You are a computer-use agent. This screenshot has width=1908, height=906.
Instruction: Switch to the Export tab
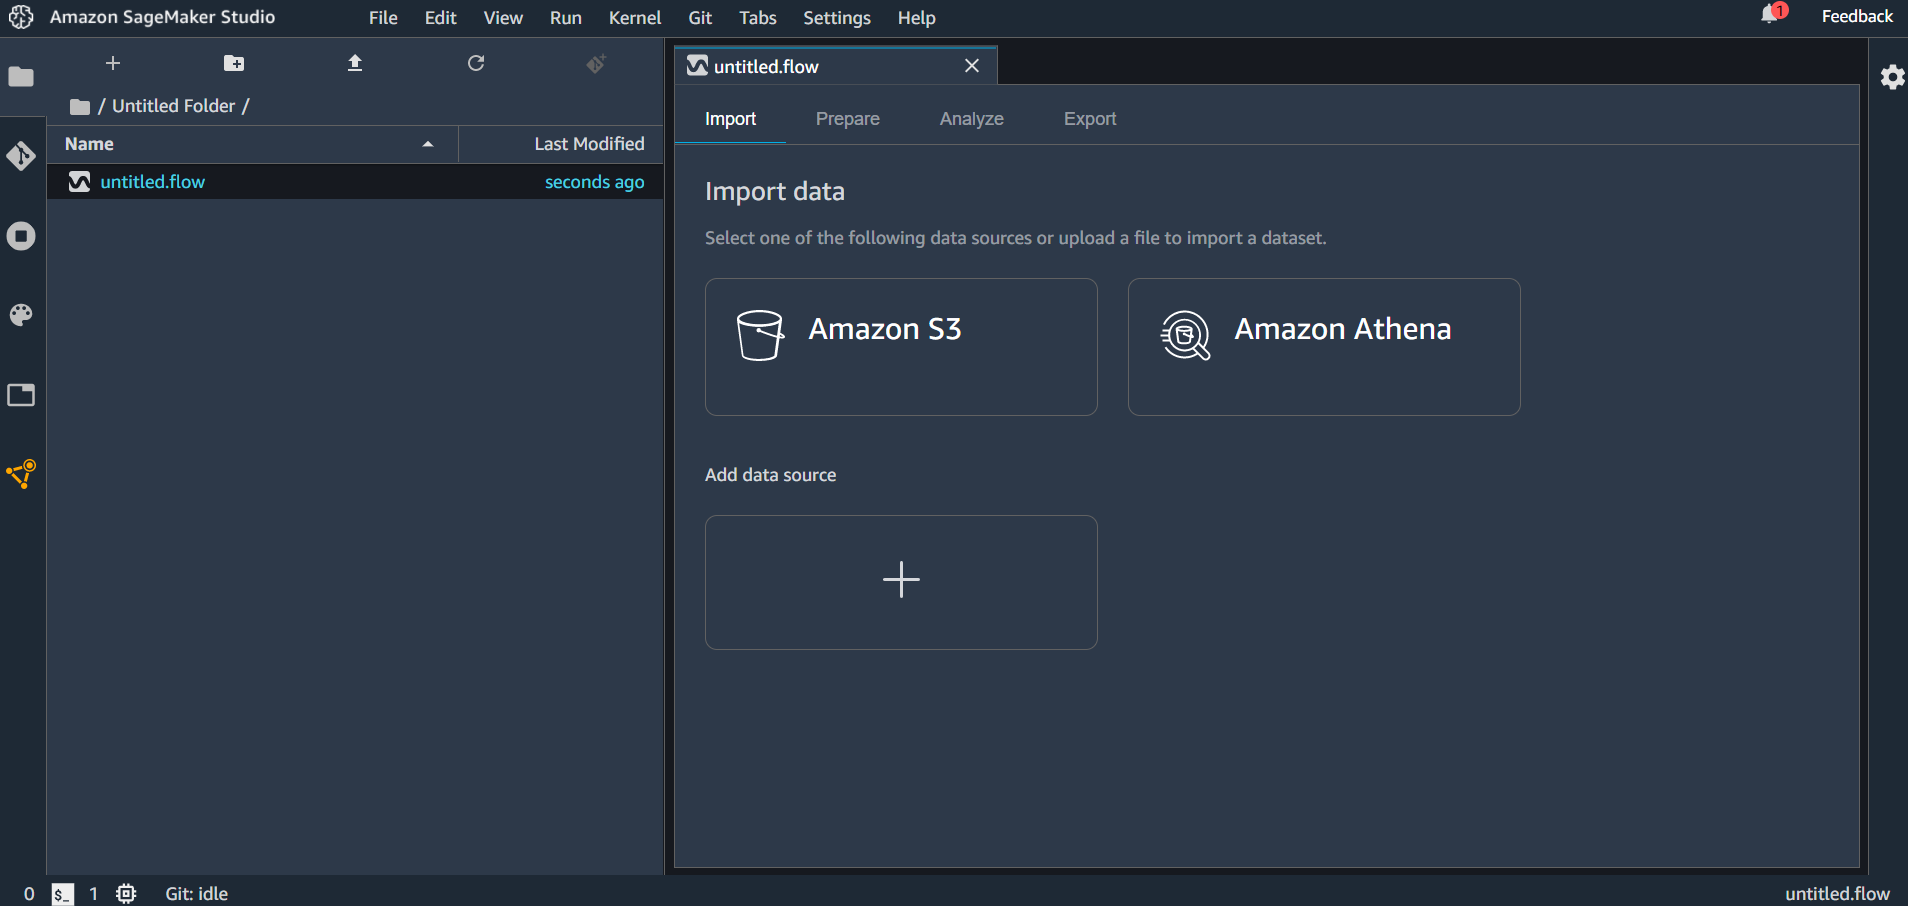tap(1090, 119)
